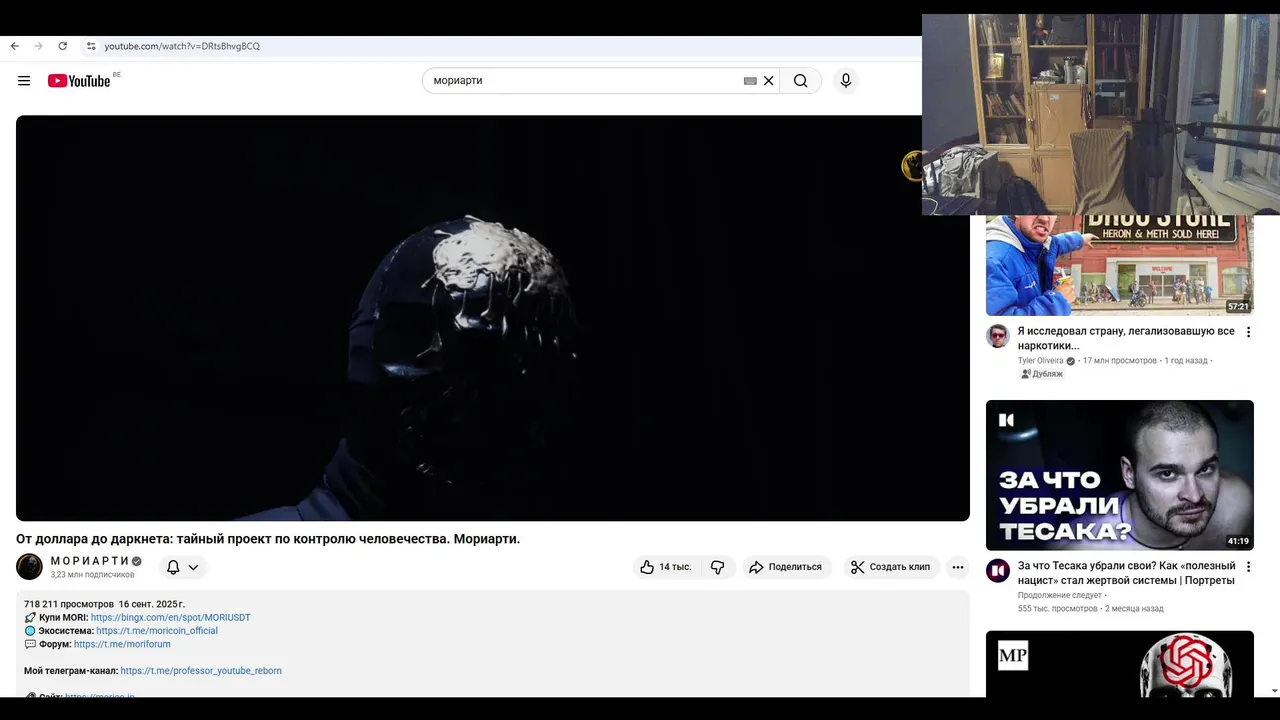Start voice search with microphone icon
Image resolution: width=1280 pixels, height=720 pixels.
846,81
